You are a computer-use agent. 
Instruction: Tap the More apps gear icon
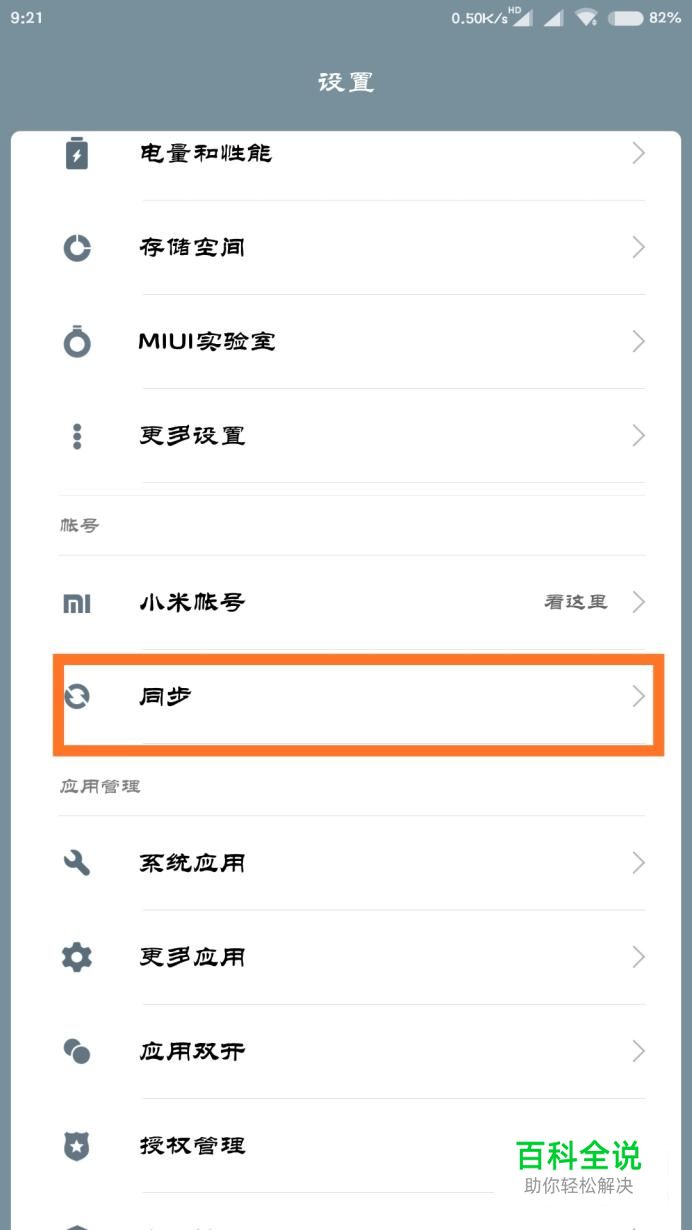click(x=77, y=957)
